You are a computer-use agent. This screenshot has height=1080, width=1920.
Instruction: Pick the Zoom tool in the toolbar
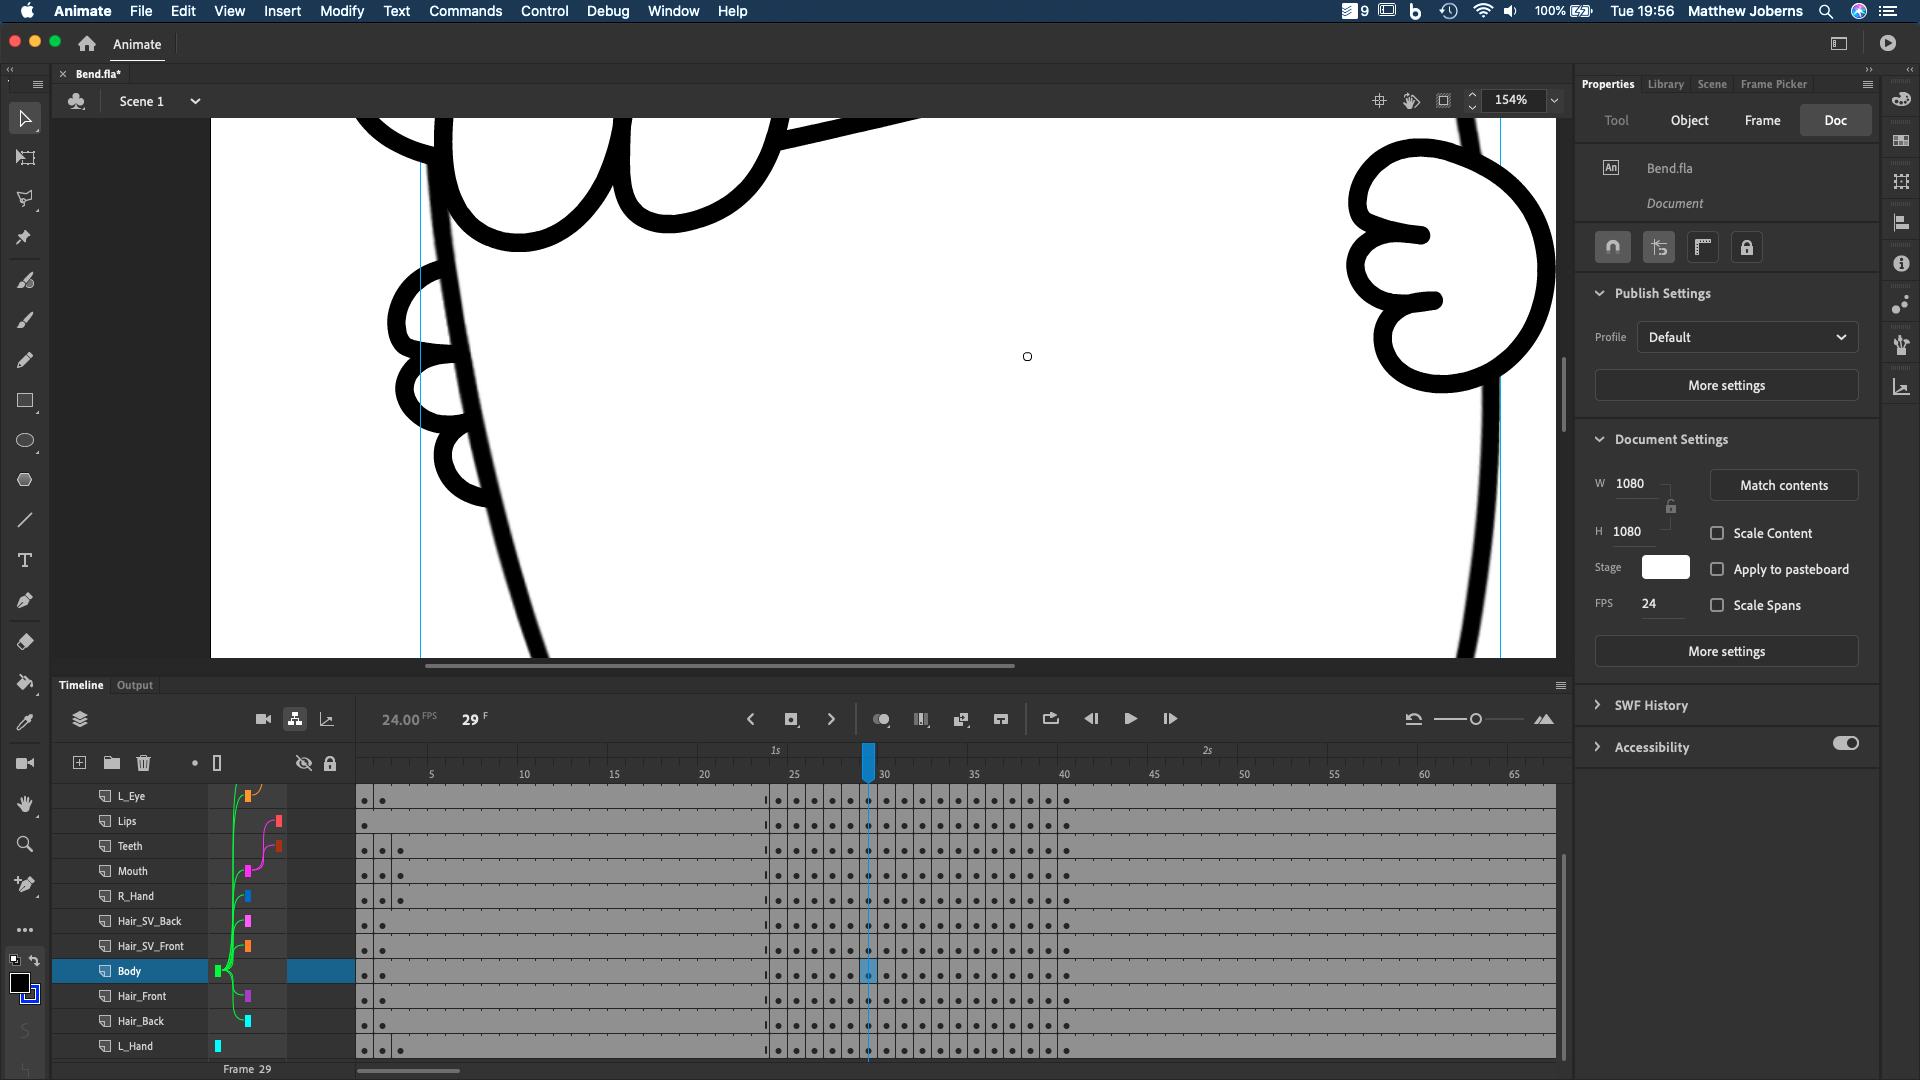[x=25, y=844]
